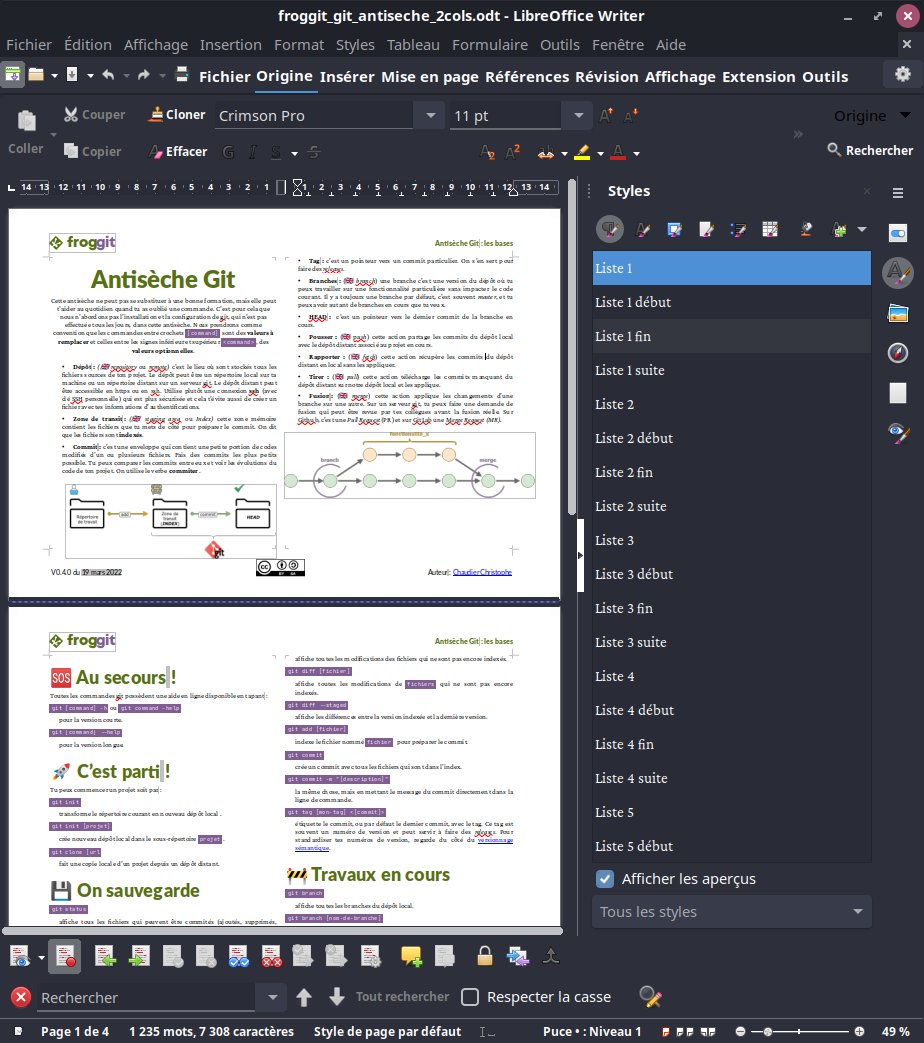Toggle style Spotlight in the Styles panel toolbar

click(x=806, y=229)
